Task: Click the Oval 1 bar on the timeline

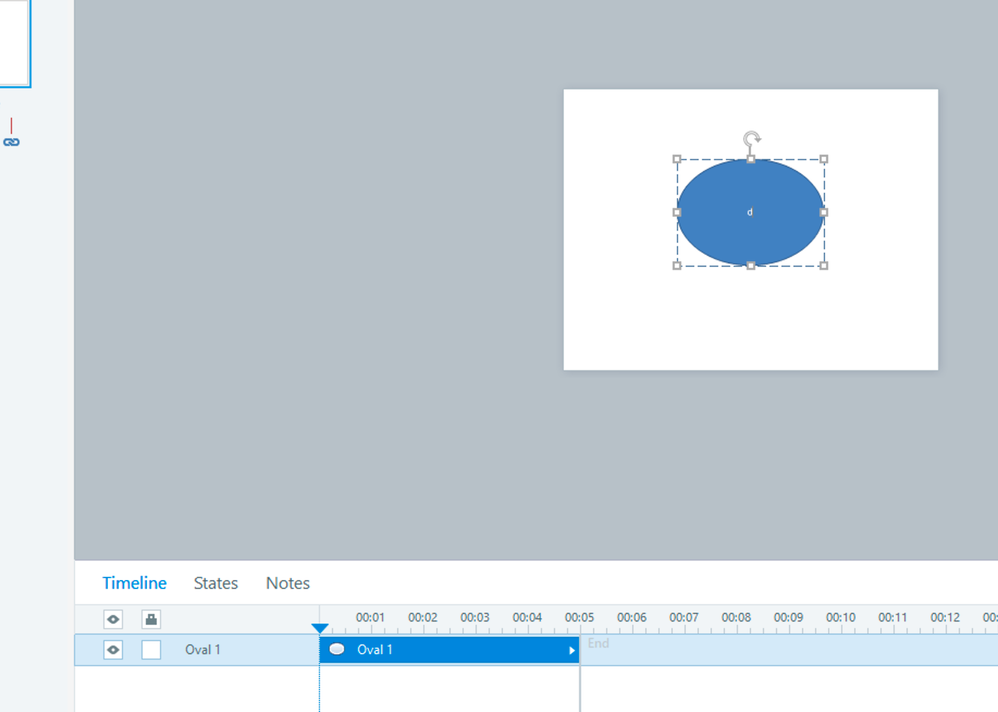Action: (449, 650)
